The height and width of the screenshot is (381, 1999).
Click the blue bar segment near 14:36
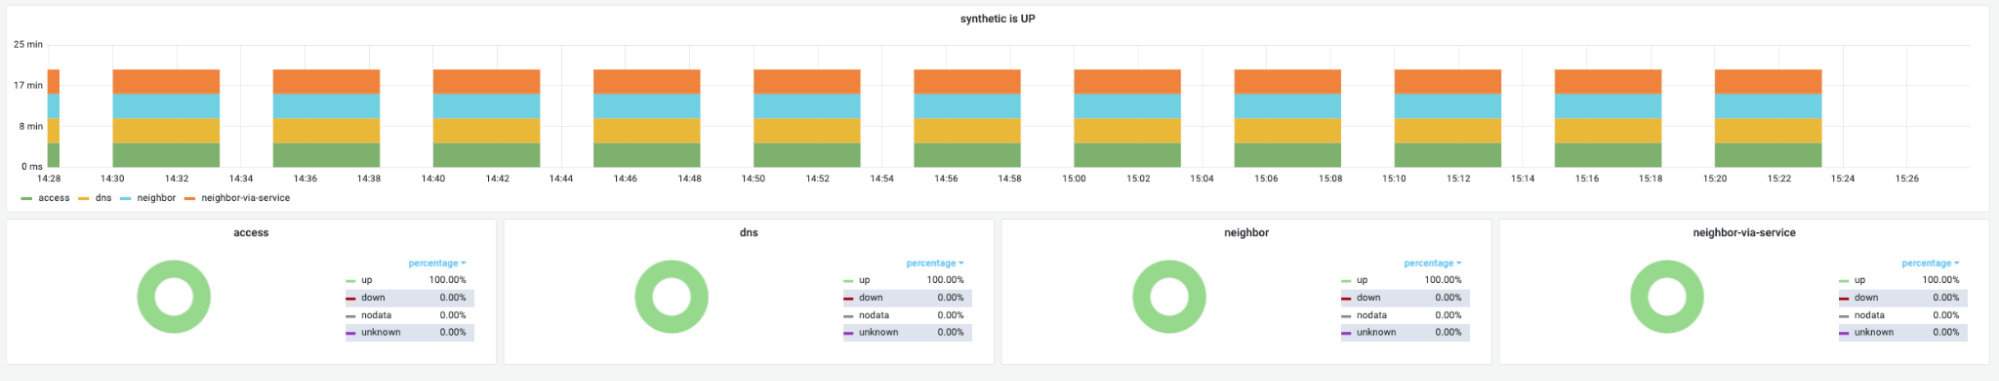click(x=326, y=106)
